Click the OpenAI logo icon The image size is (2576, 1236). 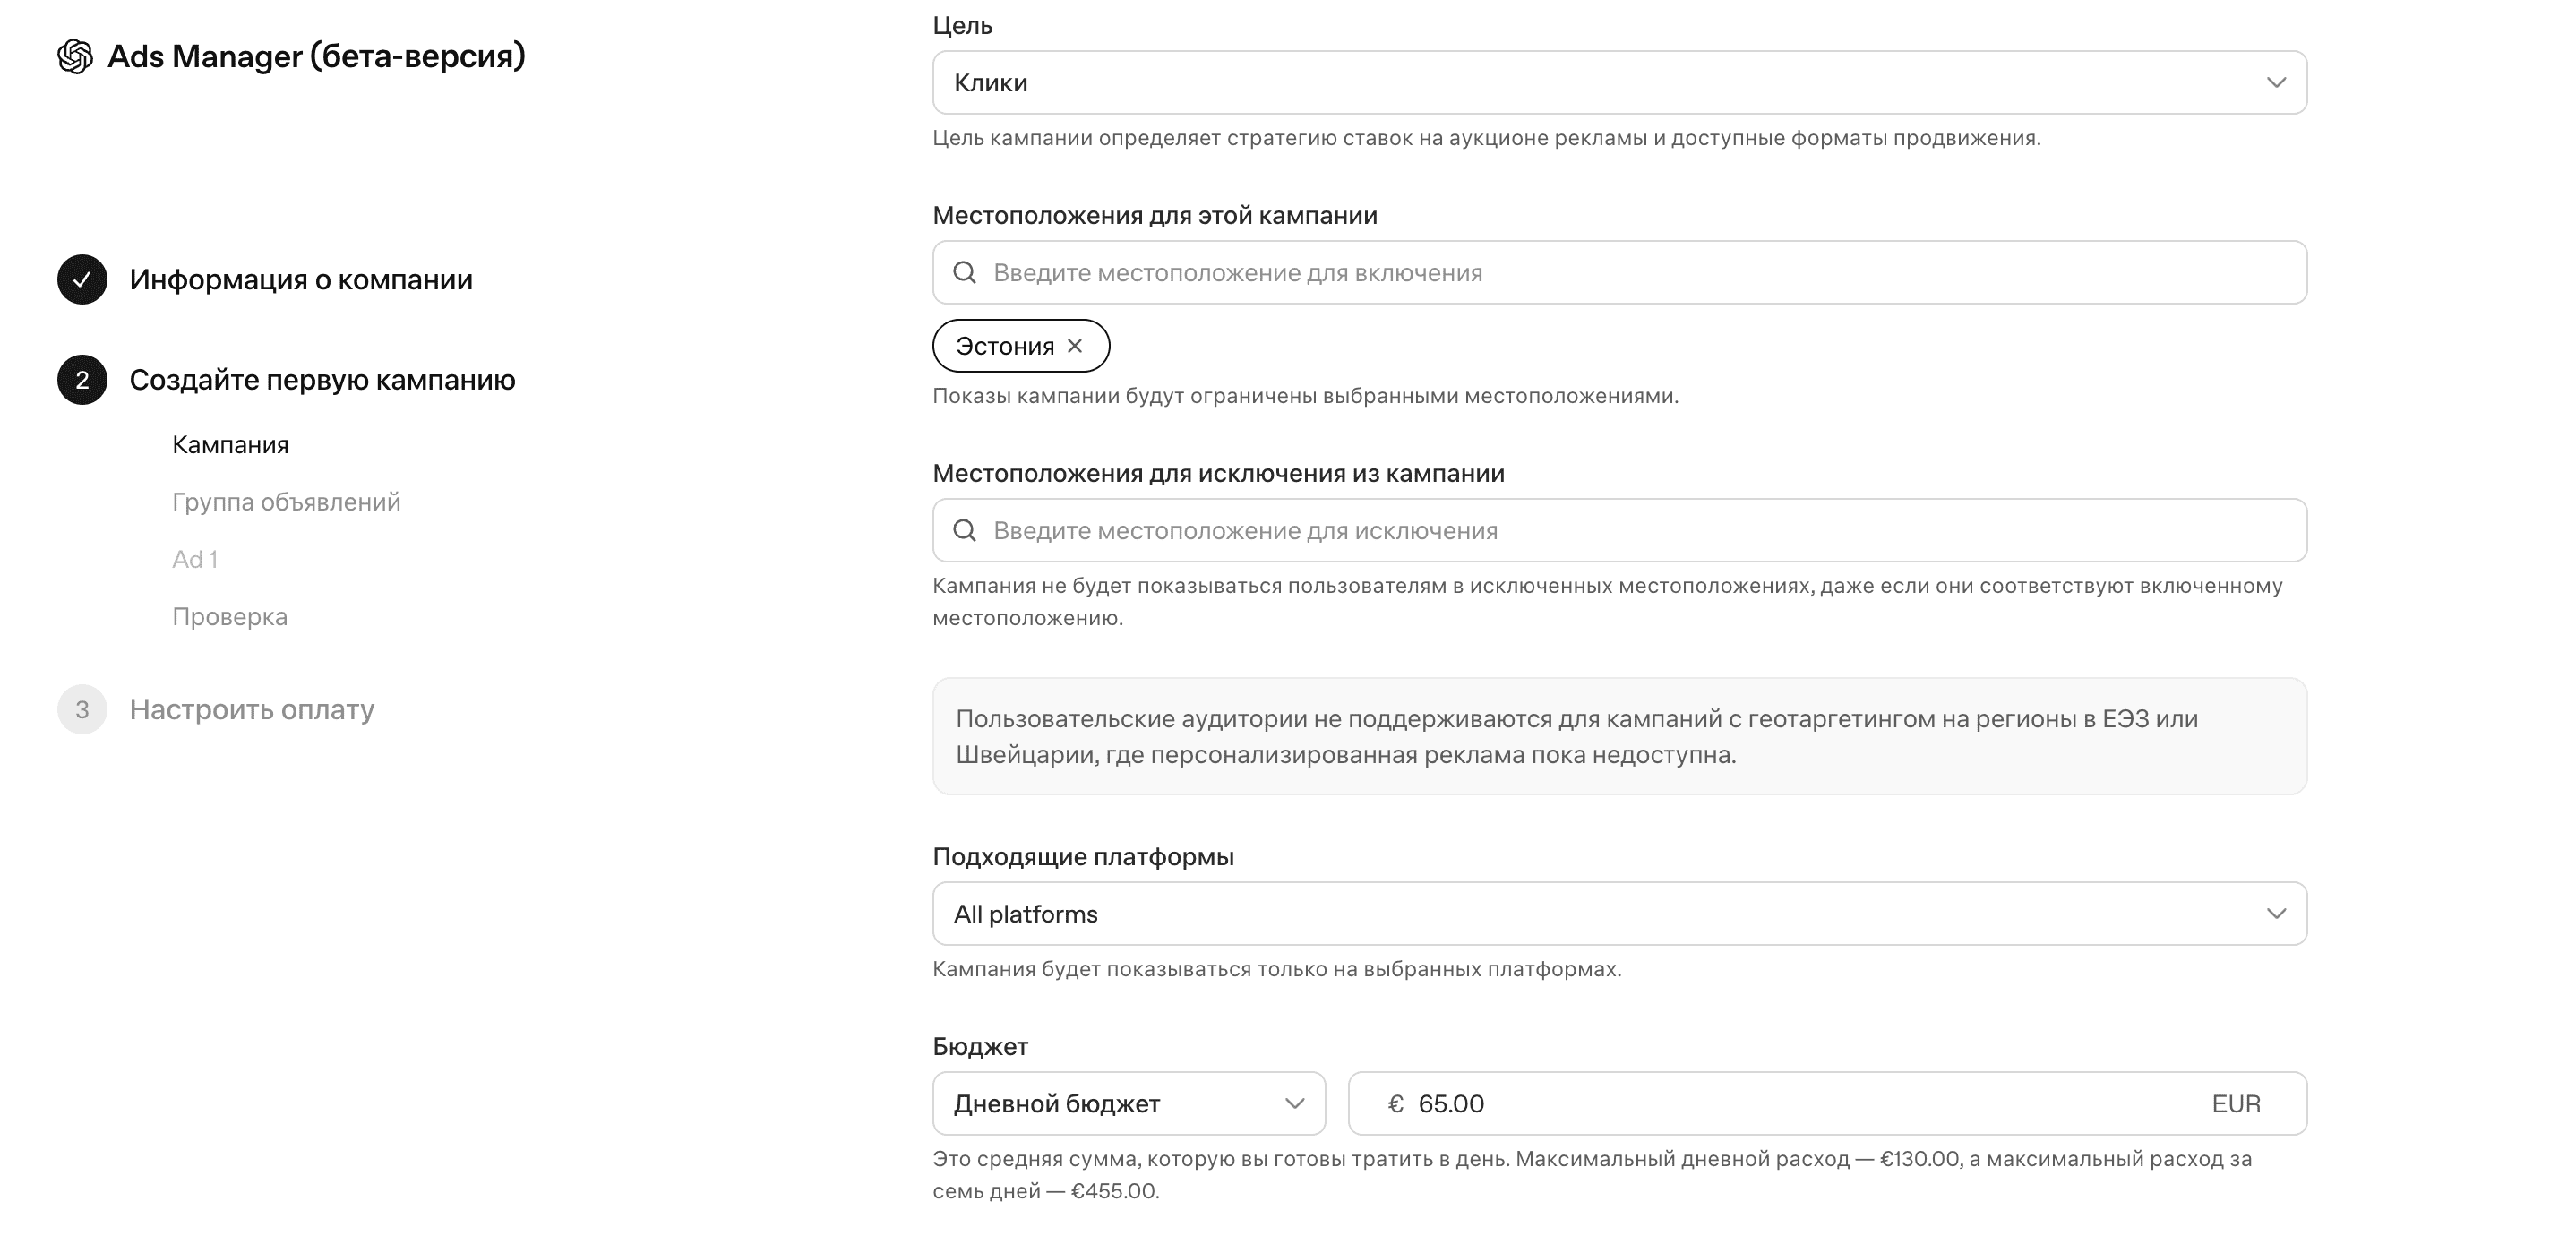(x=75, y=56)
